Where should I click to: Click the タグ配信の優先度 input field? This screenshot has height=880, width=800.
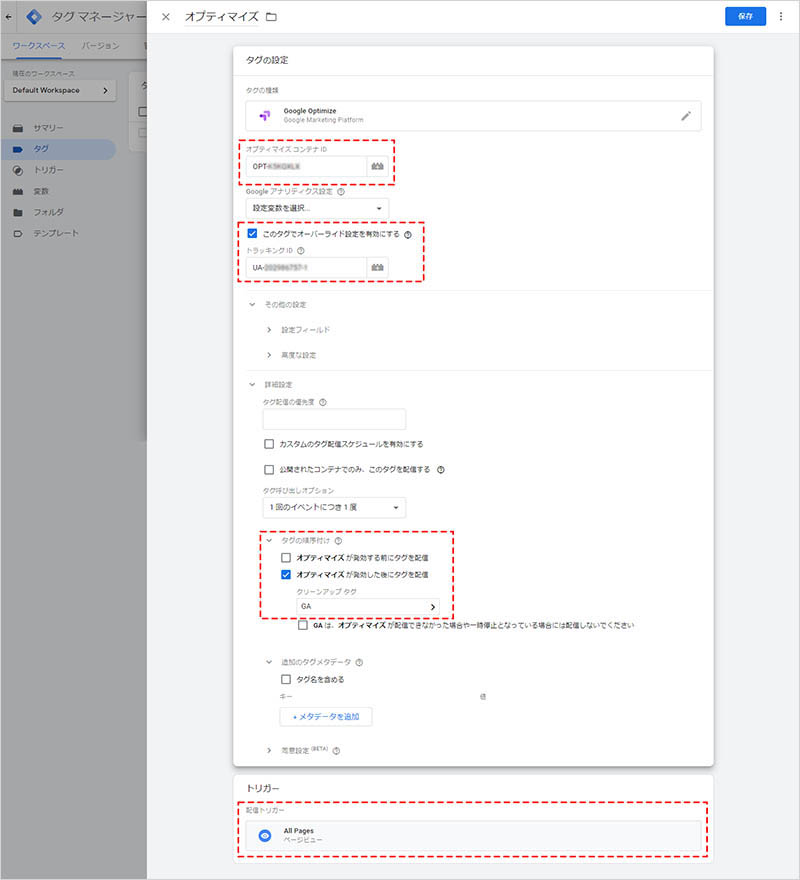334,419
